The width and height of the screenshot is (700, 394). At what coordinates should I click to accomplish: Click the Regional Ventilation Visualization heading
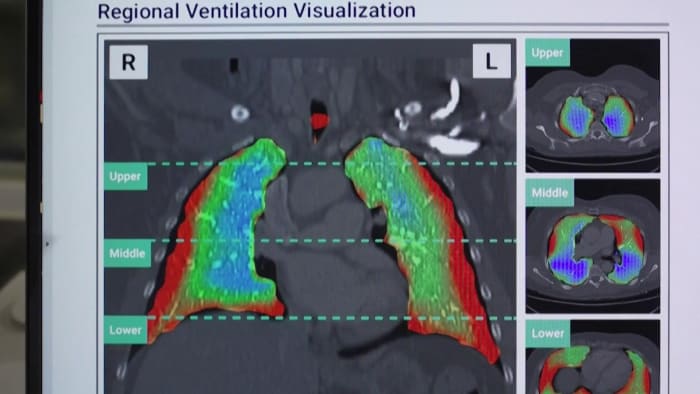(256, 10)
